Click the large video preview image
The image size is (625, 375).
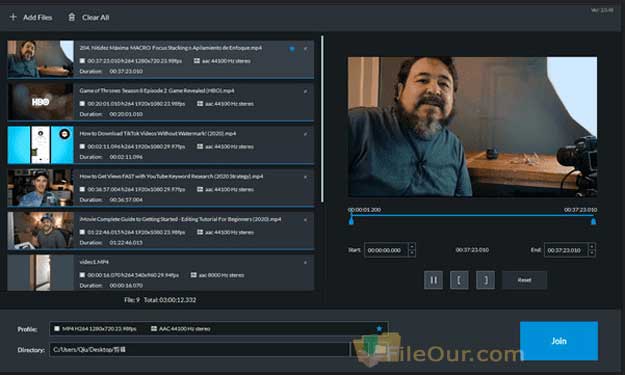tap(472, 126)
